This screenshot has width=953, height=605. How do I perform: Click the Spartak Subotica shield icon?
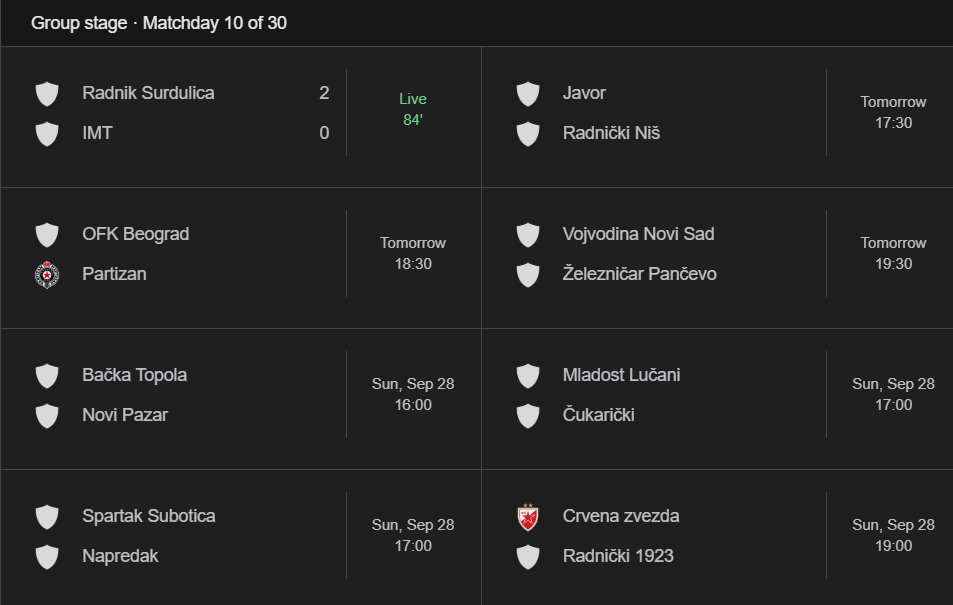(47, 517)
